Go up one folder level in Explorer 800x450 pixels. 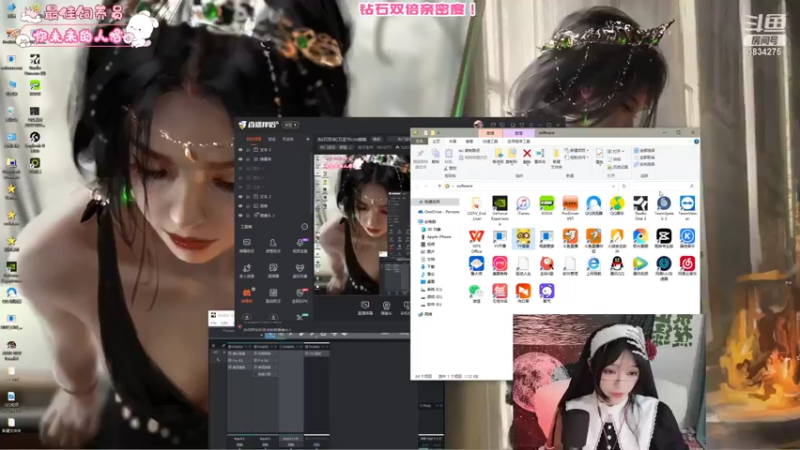[439, 186]
